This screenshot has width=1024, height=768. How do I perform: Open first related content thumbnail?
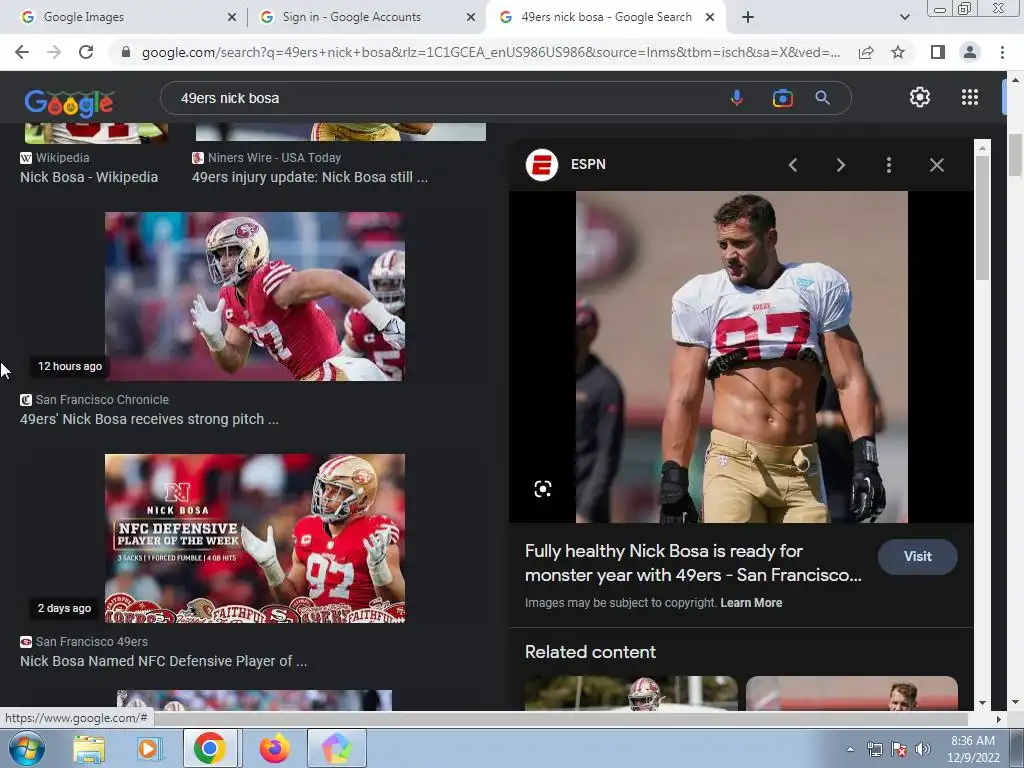click(x=631, y=693)
